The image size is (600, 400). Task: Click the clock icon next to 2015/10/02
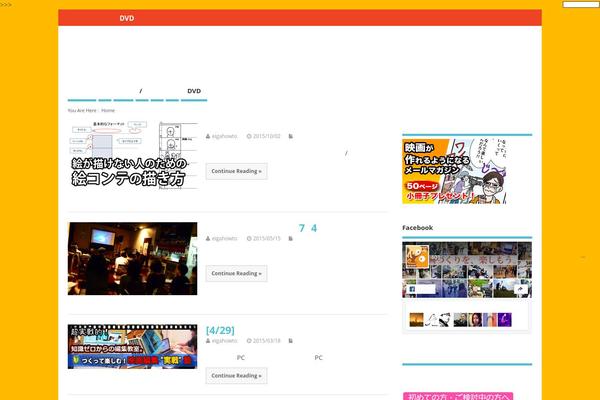point(249,136)
